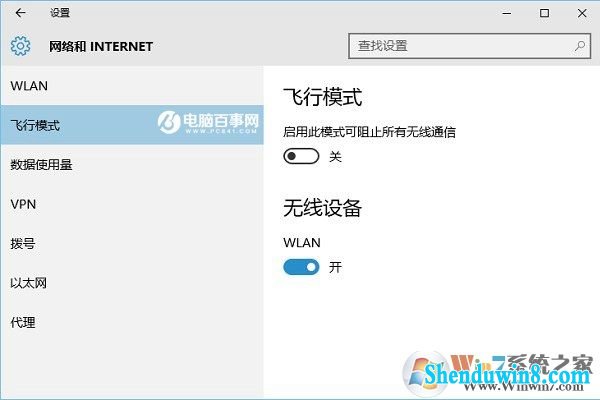Minimize the settings window

click(x=507, y=13)
